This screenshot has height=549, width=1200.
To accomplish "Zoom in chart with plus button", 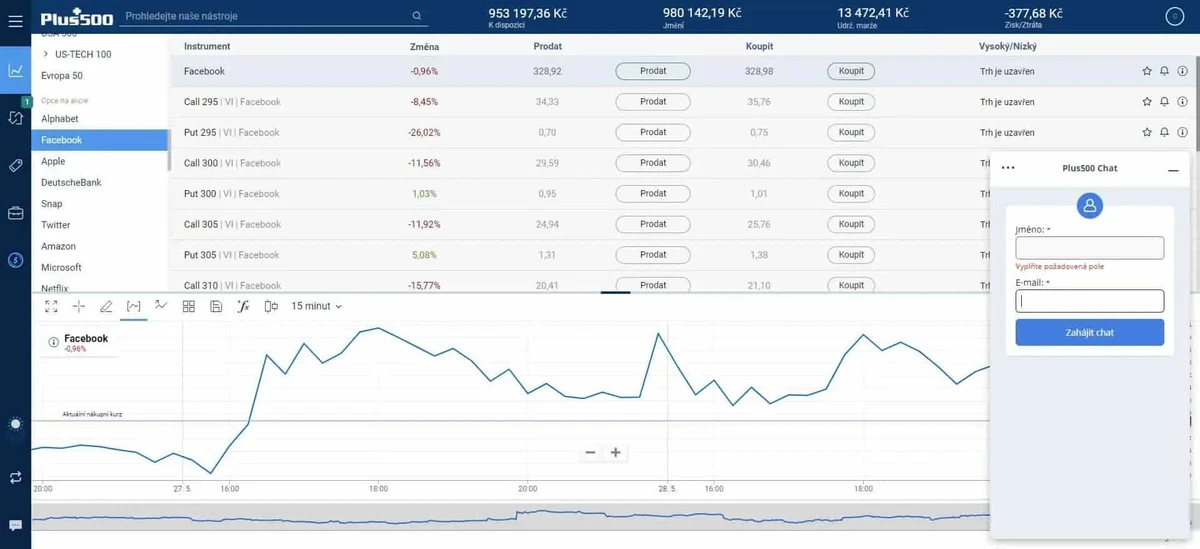I will 615,452.
